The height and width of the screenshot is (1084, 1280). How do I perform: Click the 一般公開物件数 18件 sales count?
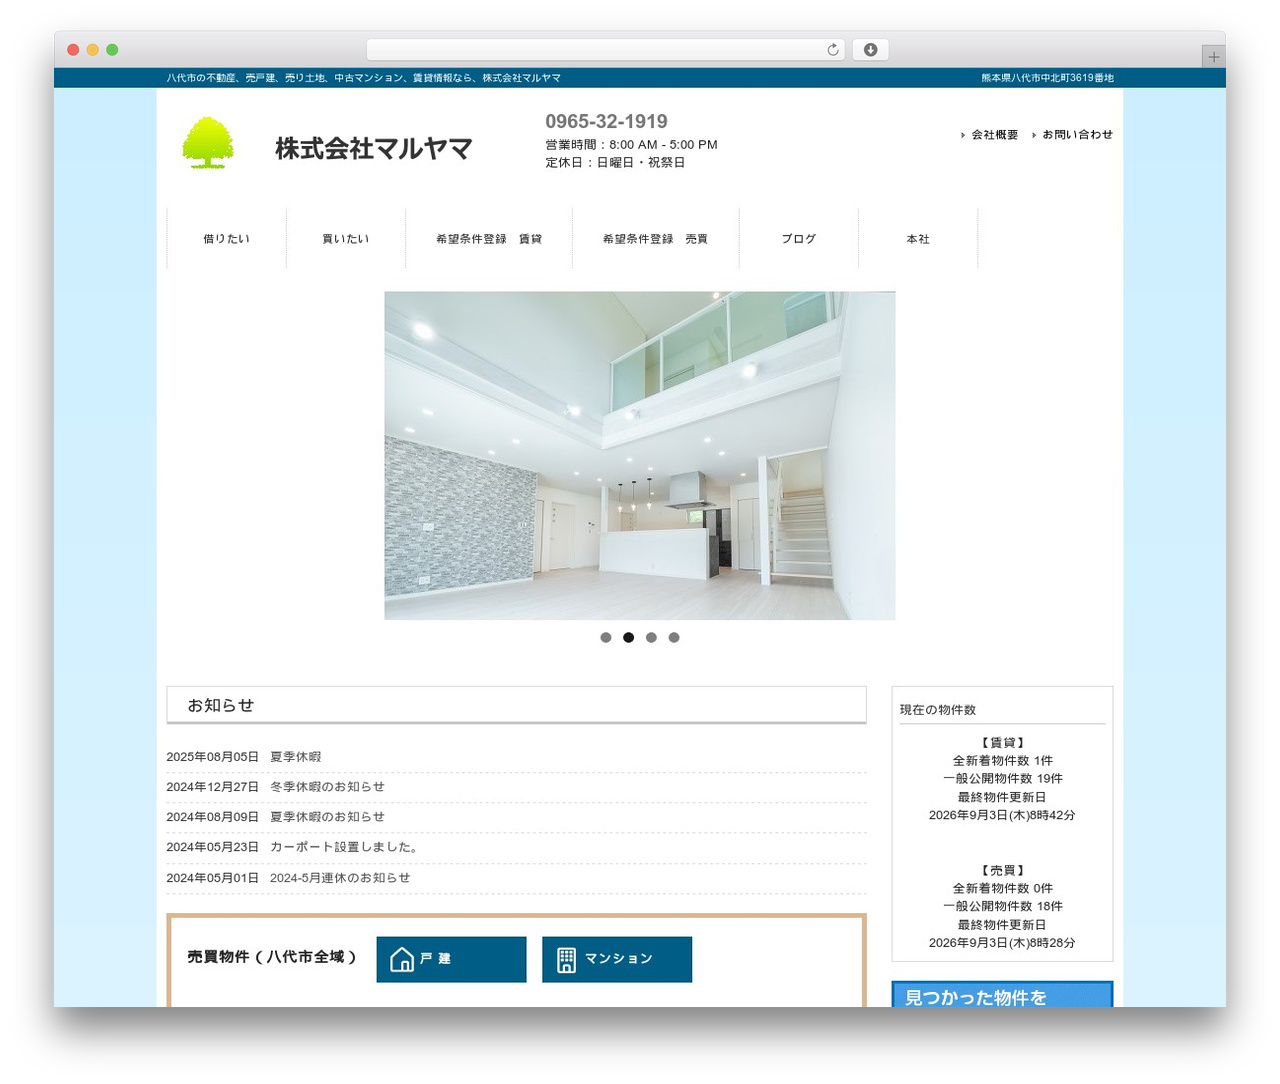(1002, 907)
